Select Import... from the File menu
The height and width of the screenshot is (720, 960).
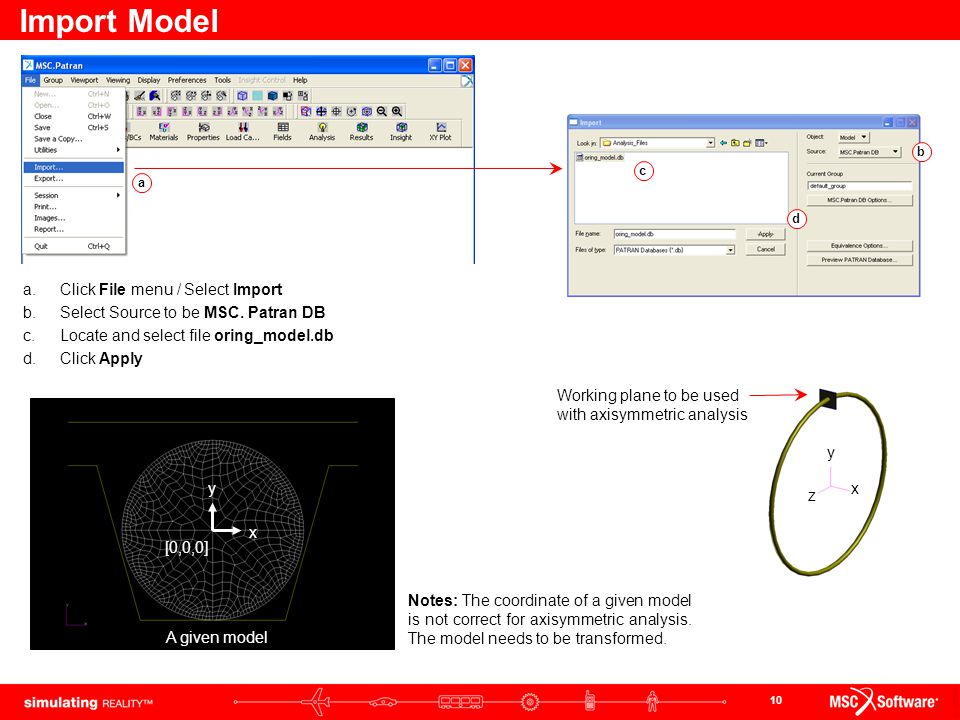(73, 167)
